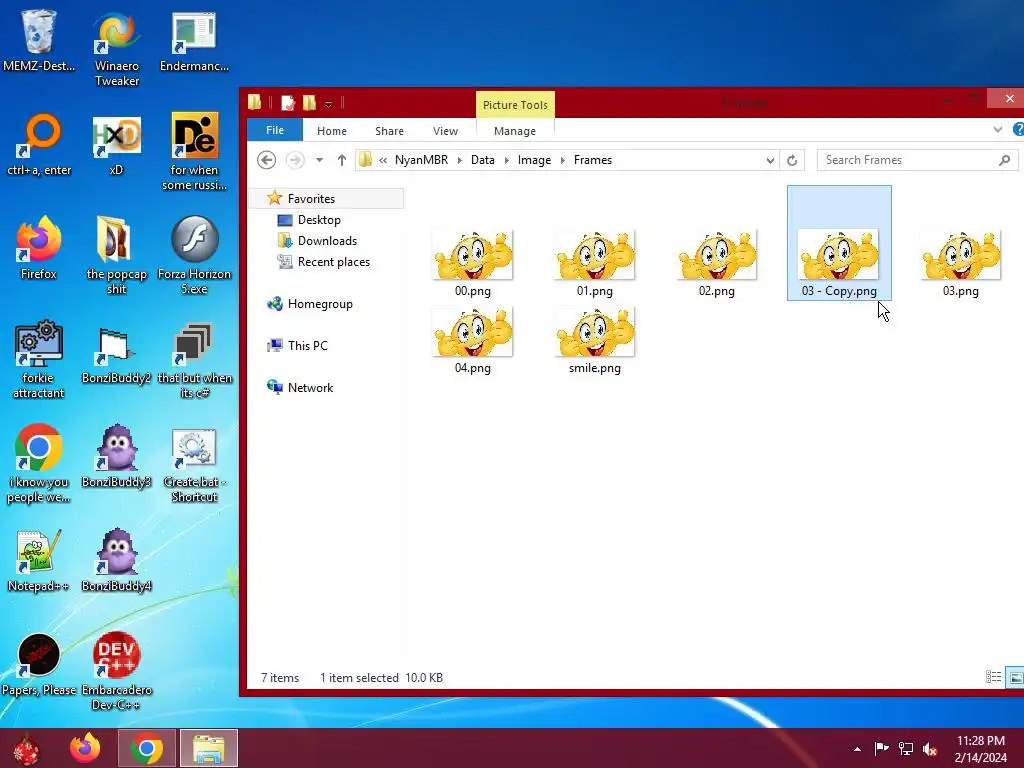Click the Data breadcrumb in address bar
The width and height of the screenshot is (1024, 768).
click(x=483, y=160)
